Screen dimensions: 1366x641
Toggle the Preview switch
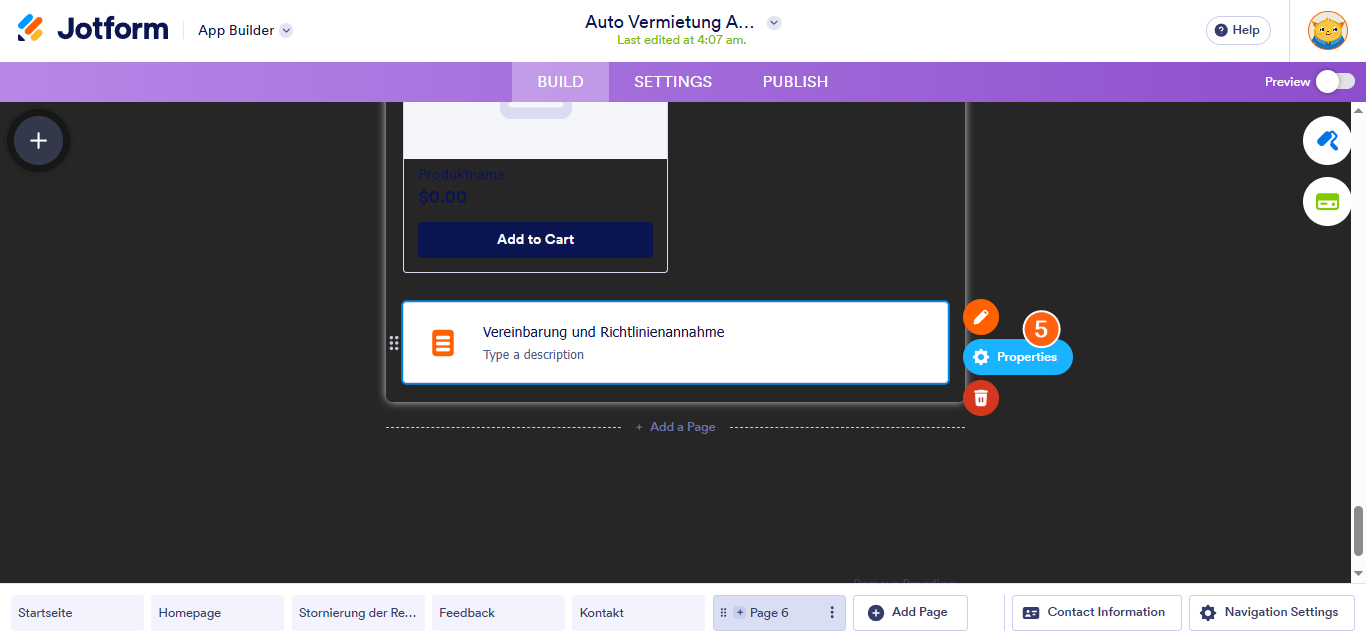coord(1335,82)
